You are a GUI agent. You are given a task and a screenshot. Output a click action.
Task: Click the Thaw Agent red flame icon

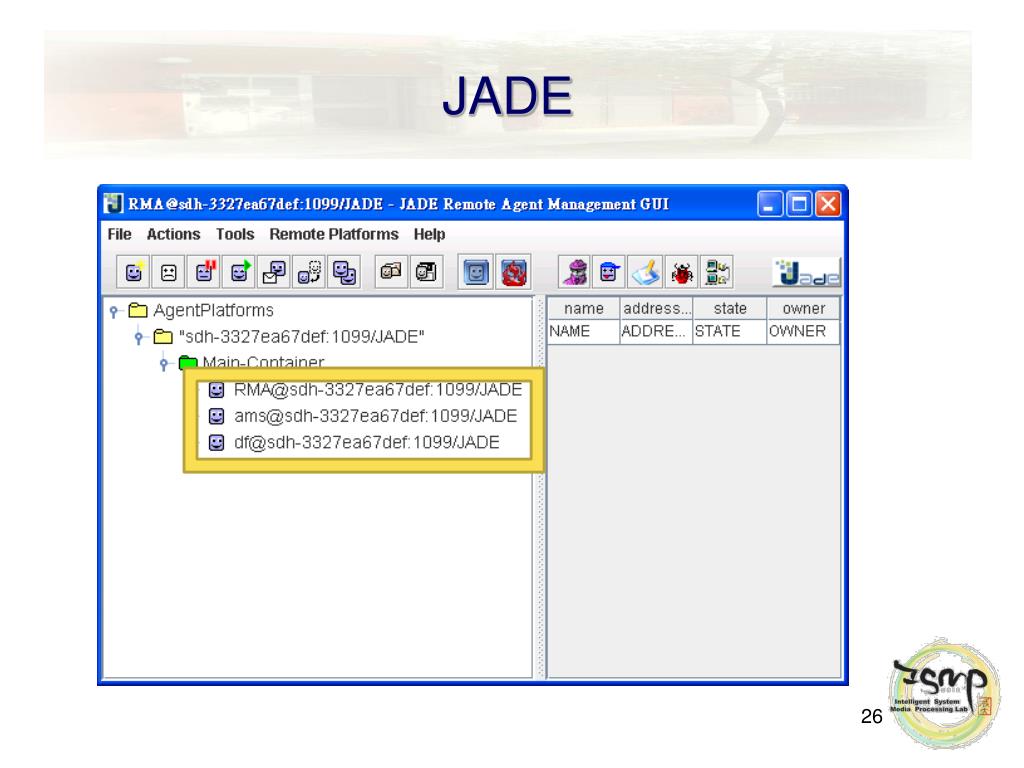point(514,272)
